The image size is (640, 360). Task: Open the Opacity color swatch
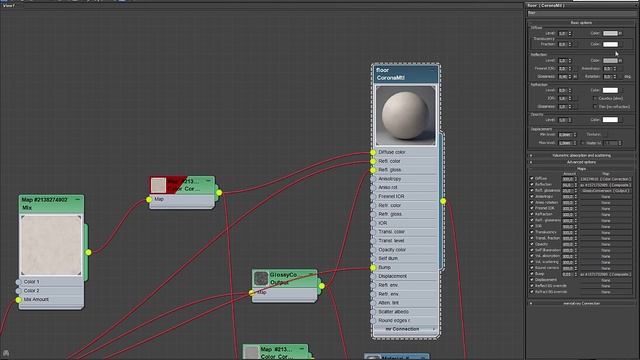point(610,120)
